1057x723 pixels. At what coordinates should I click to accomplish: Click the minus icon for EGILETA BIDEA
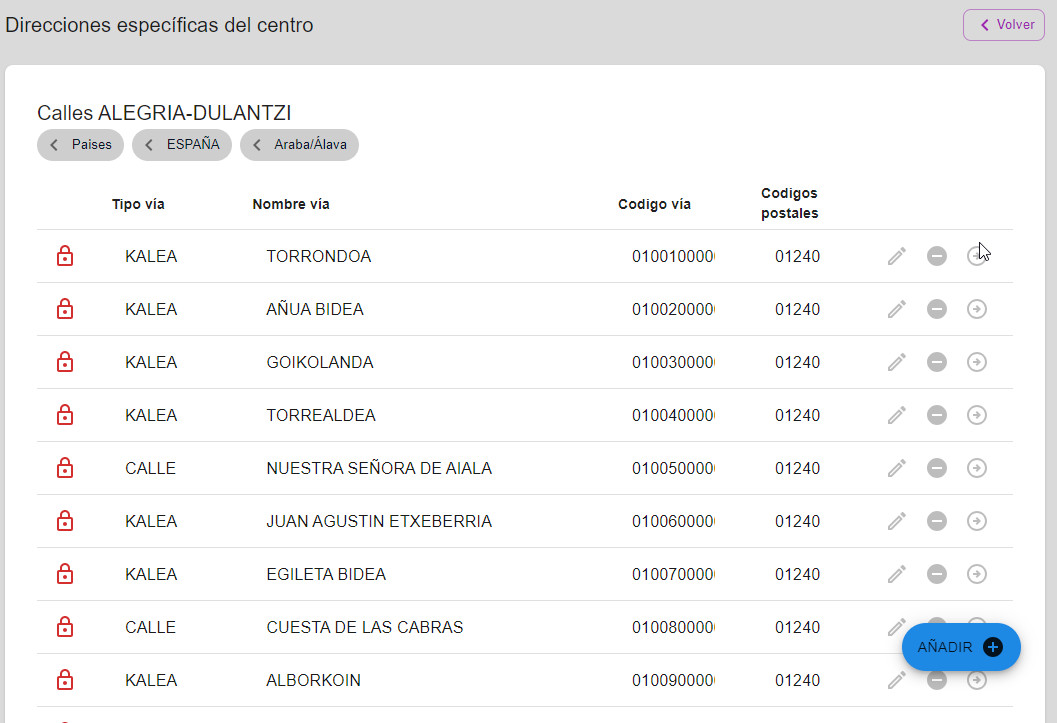pos(936,574)
